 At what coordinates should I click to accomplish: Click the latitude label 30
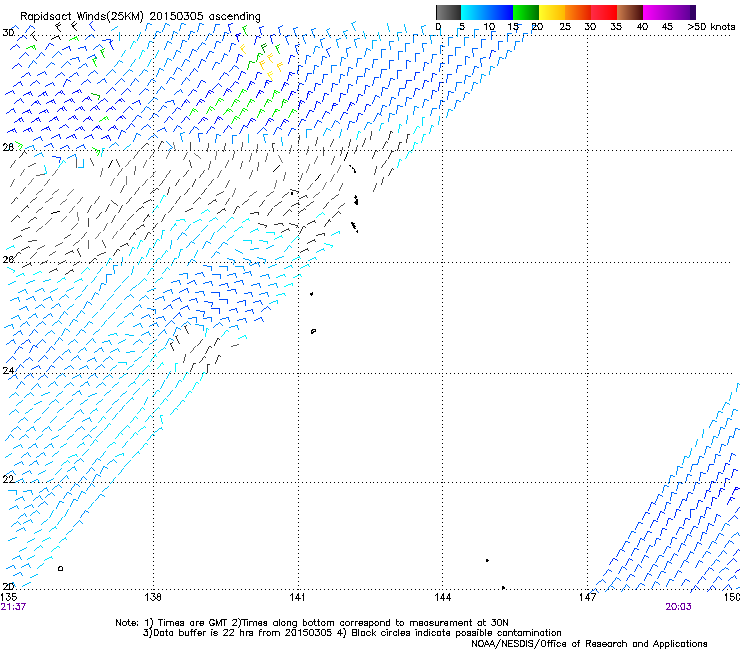(x=8, y=33)
